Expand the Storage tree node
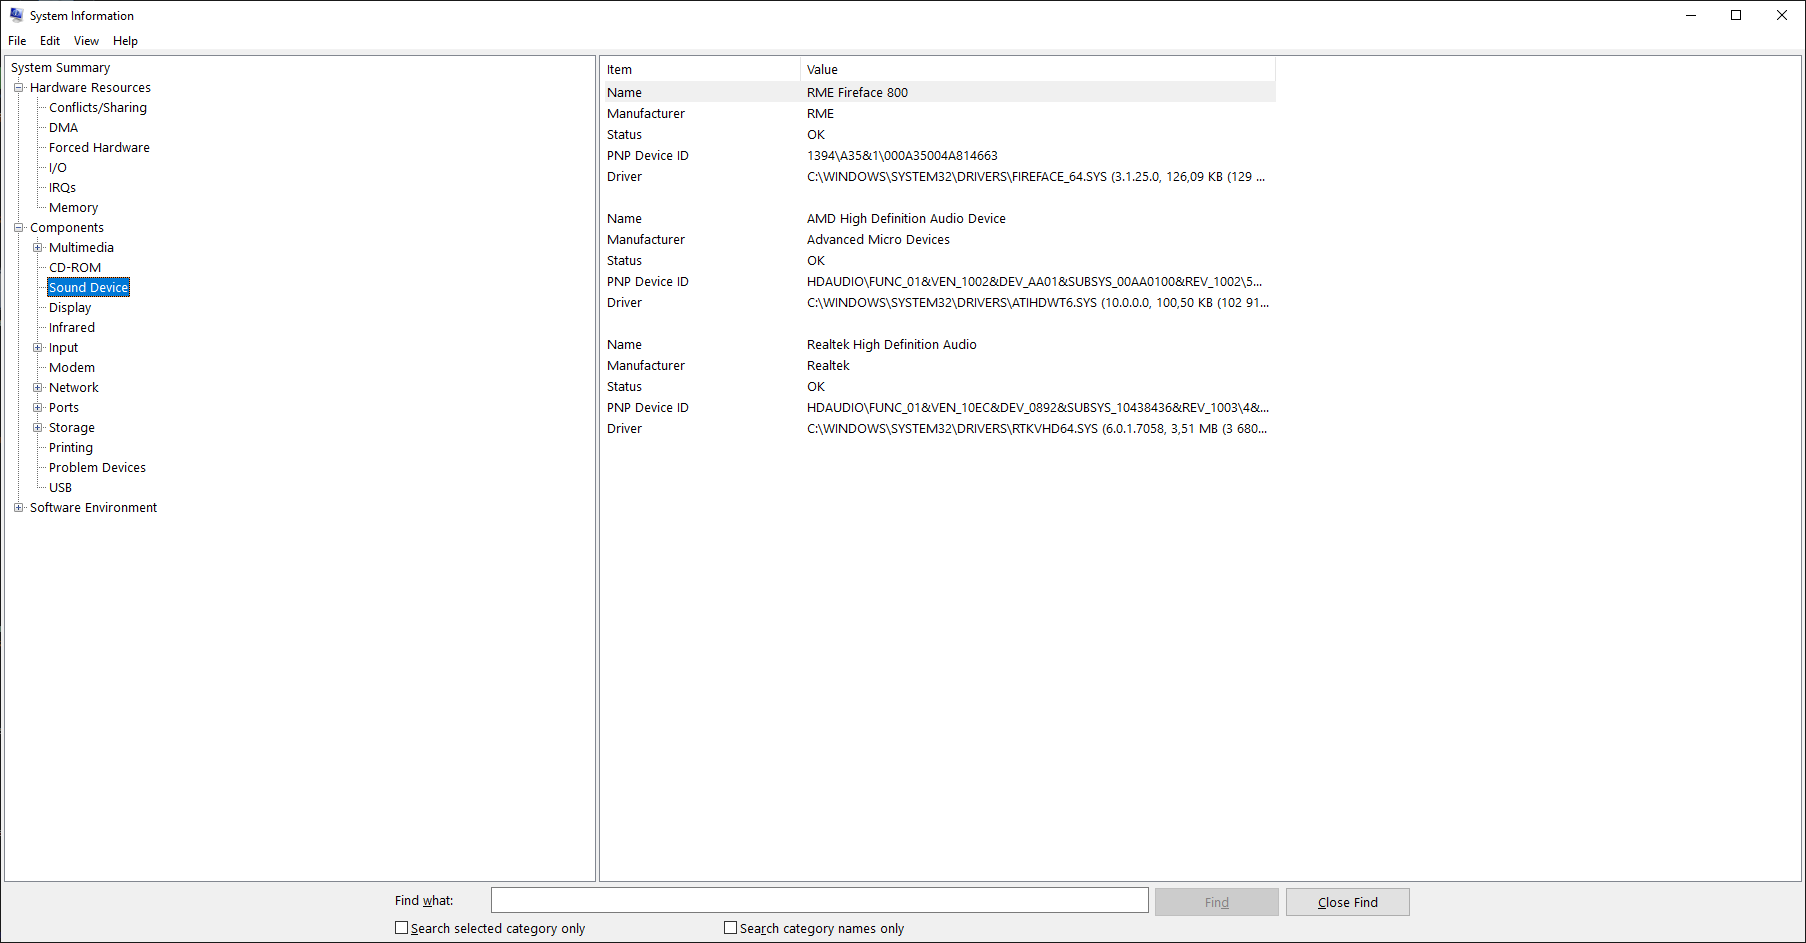Viewport: 1806px width, 943px height. tap(38, 427)
